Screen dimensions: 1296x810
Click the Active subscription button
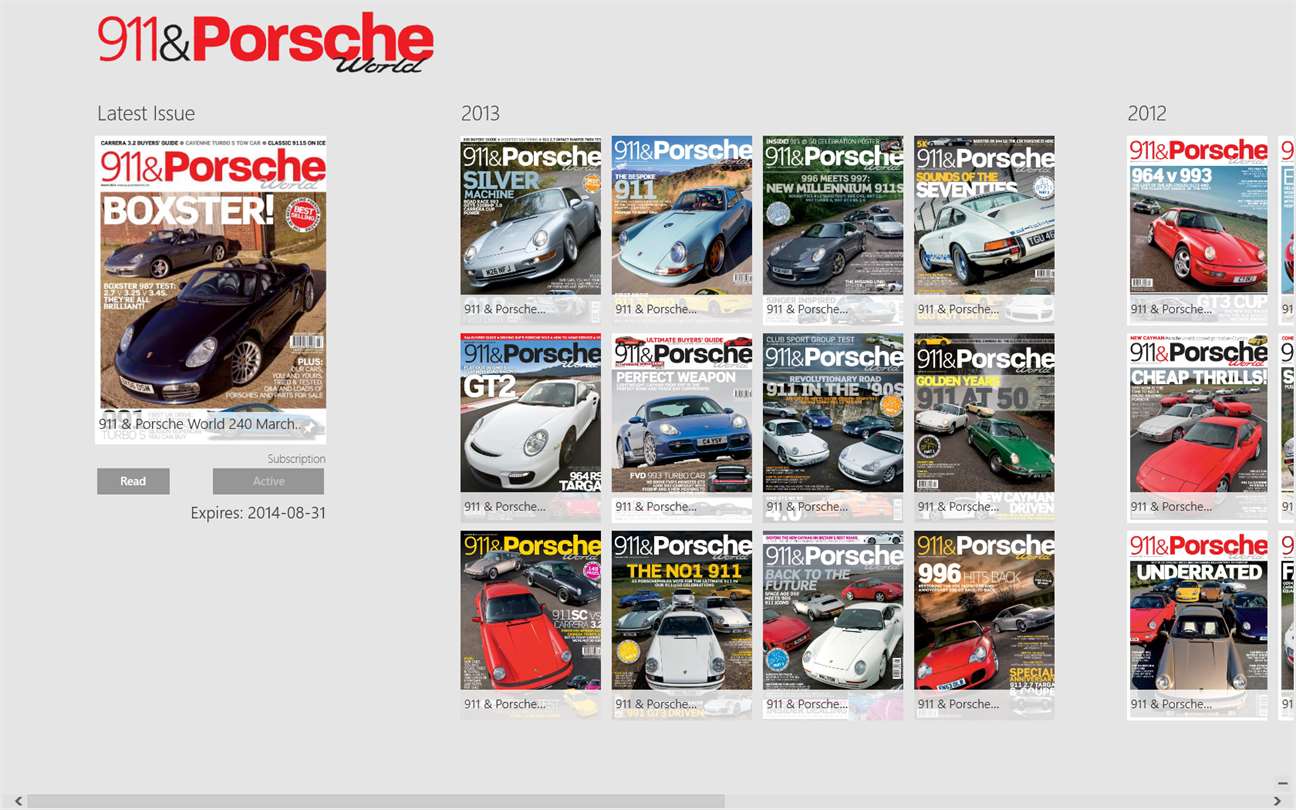coord(268,481)
